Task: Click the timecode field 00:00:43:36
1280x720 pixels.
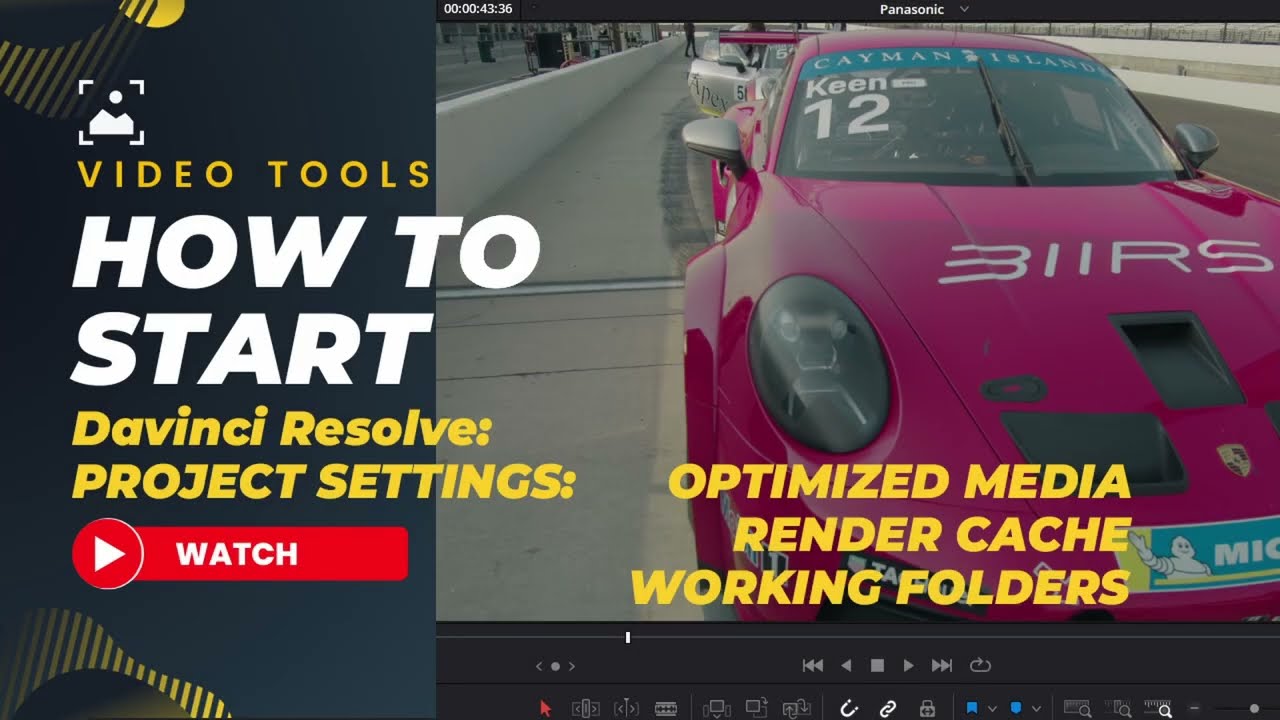Action: pos(478,9)
